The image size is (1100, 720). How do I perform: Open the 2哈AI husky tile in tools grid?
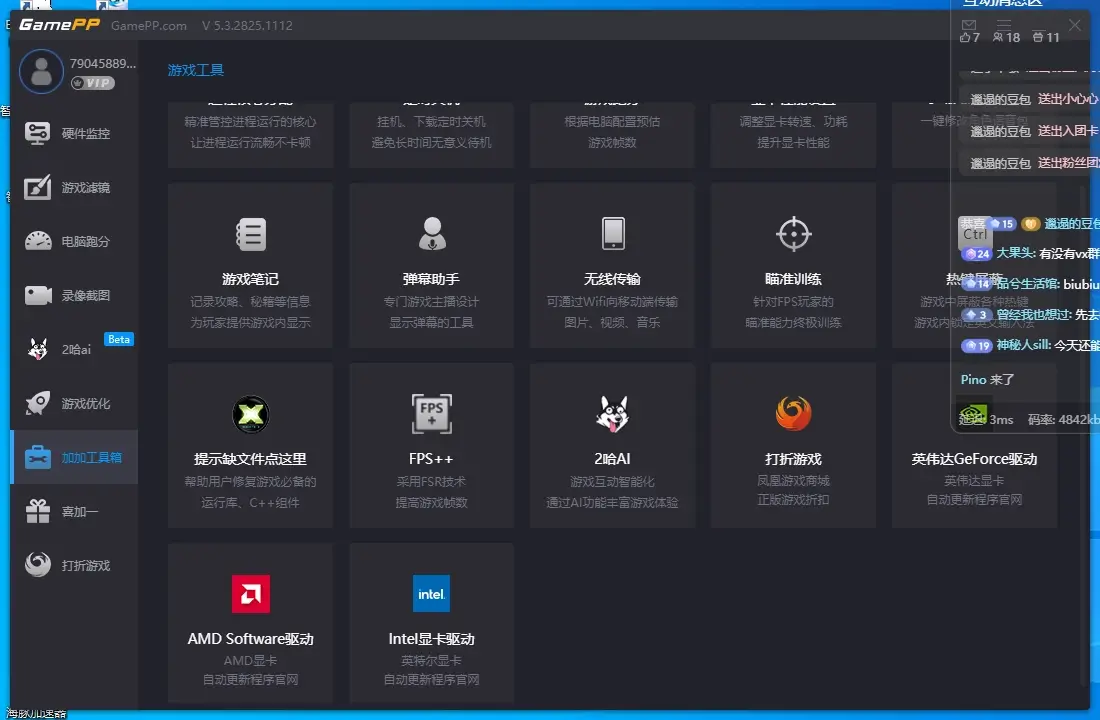[x=613, y=414]
